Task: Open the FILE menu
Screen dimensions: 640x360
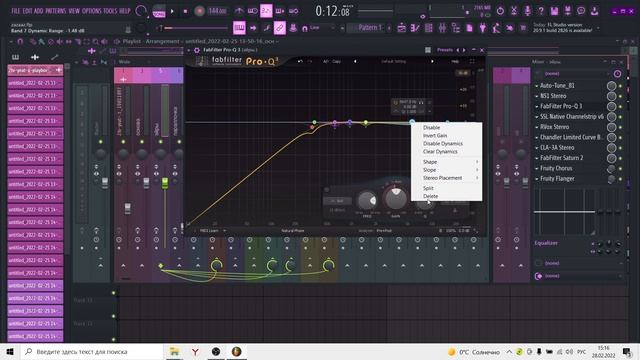Action: 16,11
